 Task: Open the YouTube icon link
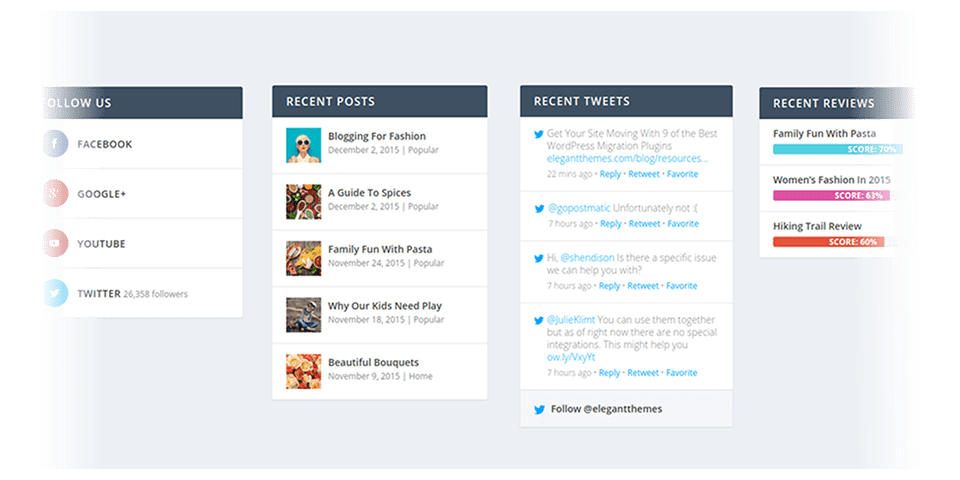pos(55,243)
